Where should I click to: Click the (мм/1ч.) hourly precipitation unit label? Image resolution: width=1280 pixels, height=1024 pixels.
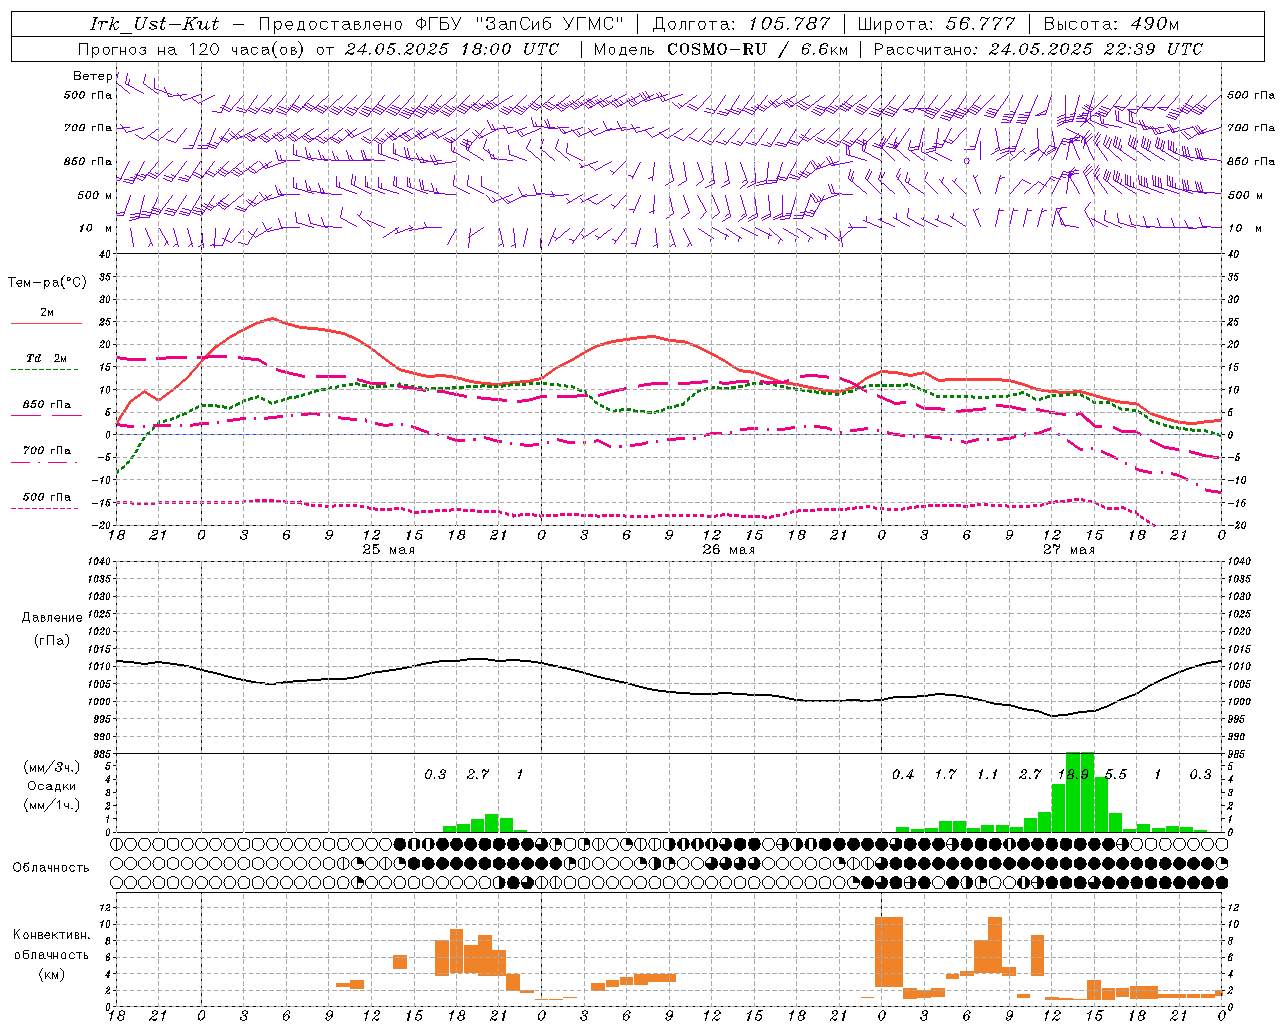[52, 805]
